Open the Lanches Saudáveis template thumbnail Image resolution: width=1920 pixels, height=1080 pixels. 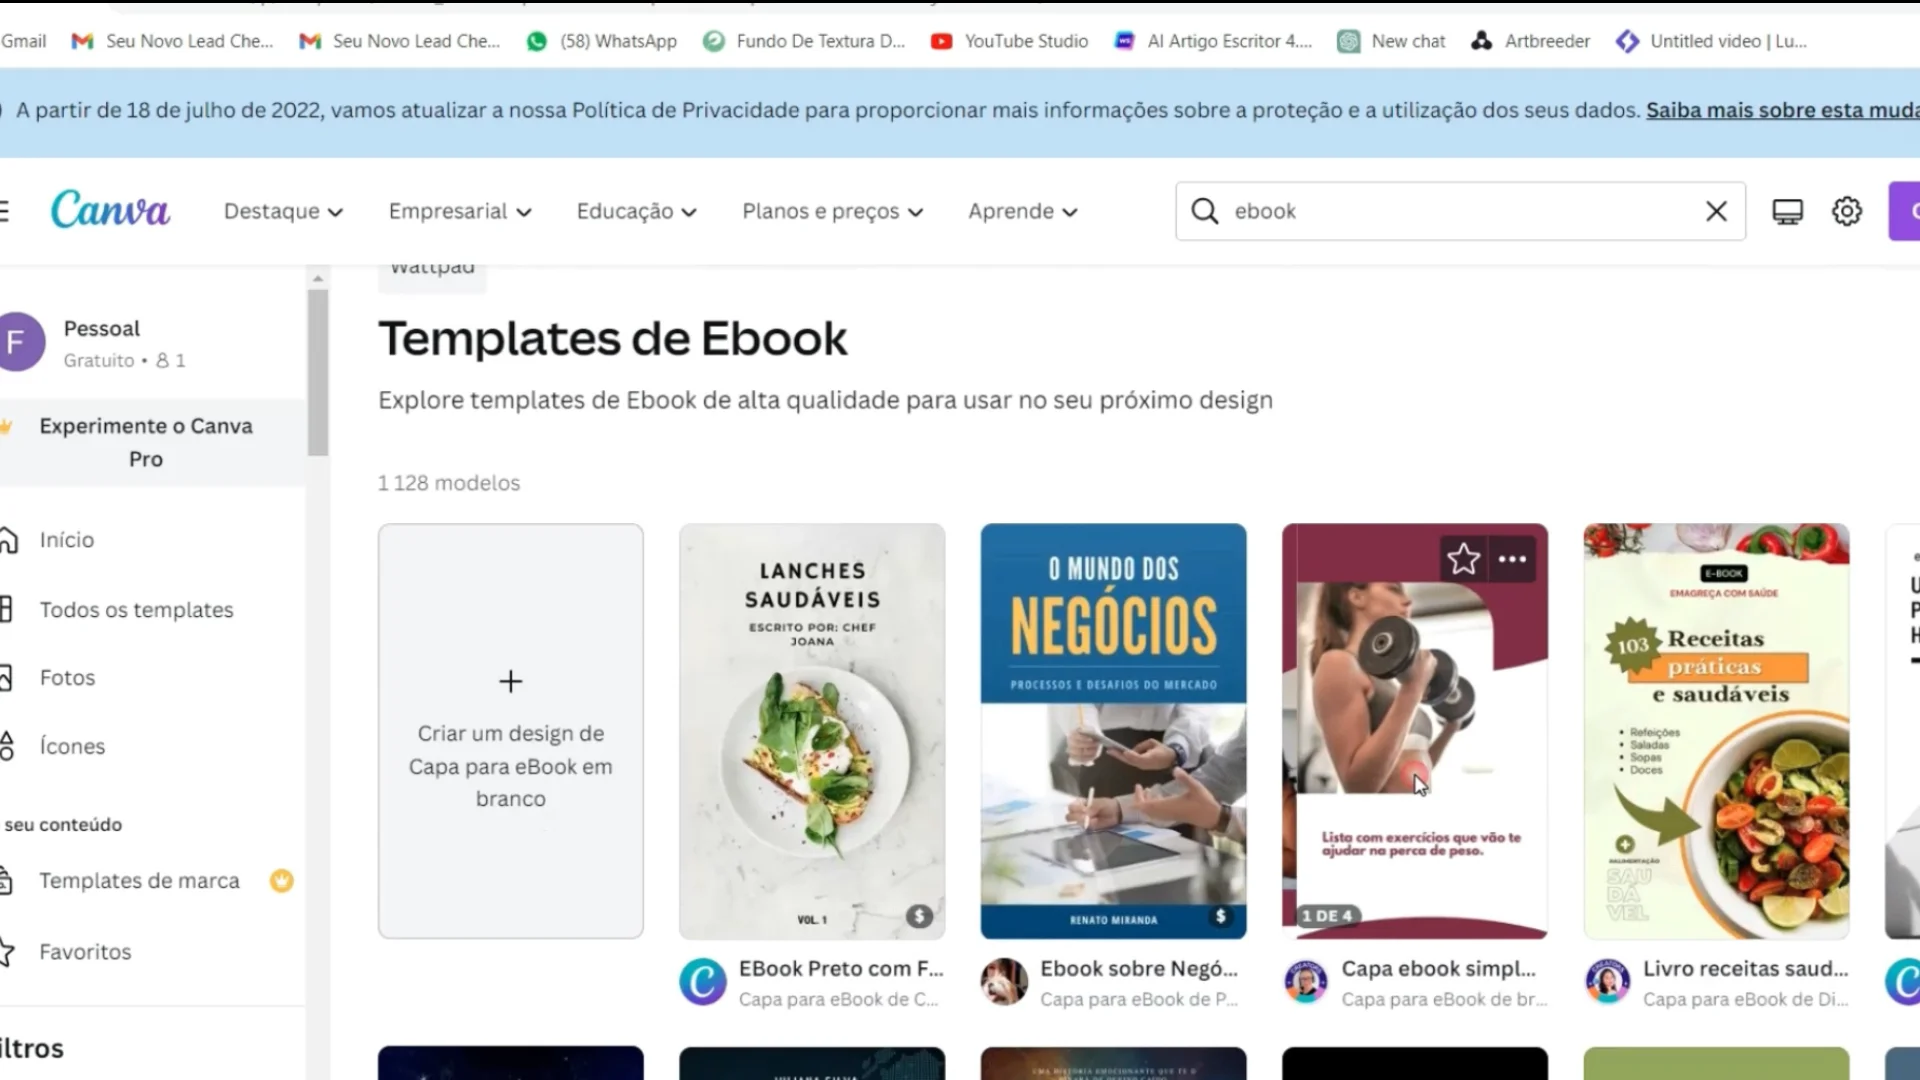click(x=812, y=731)
